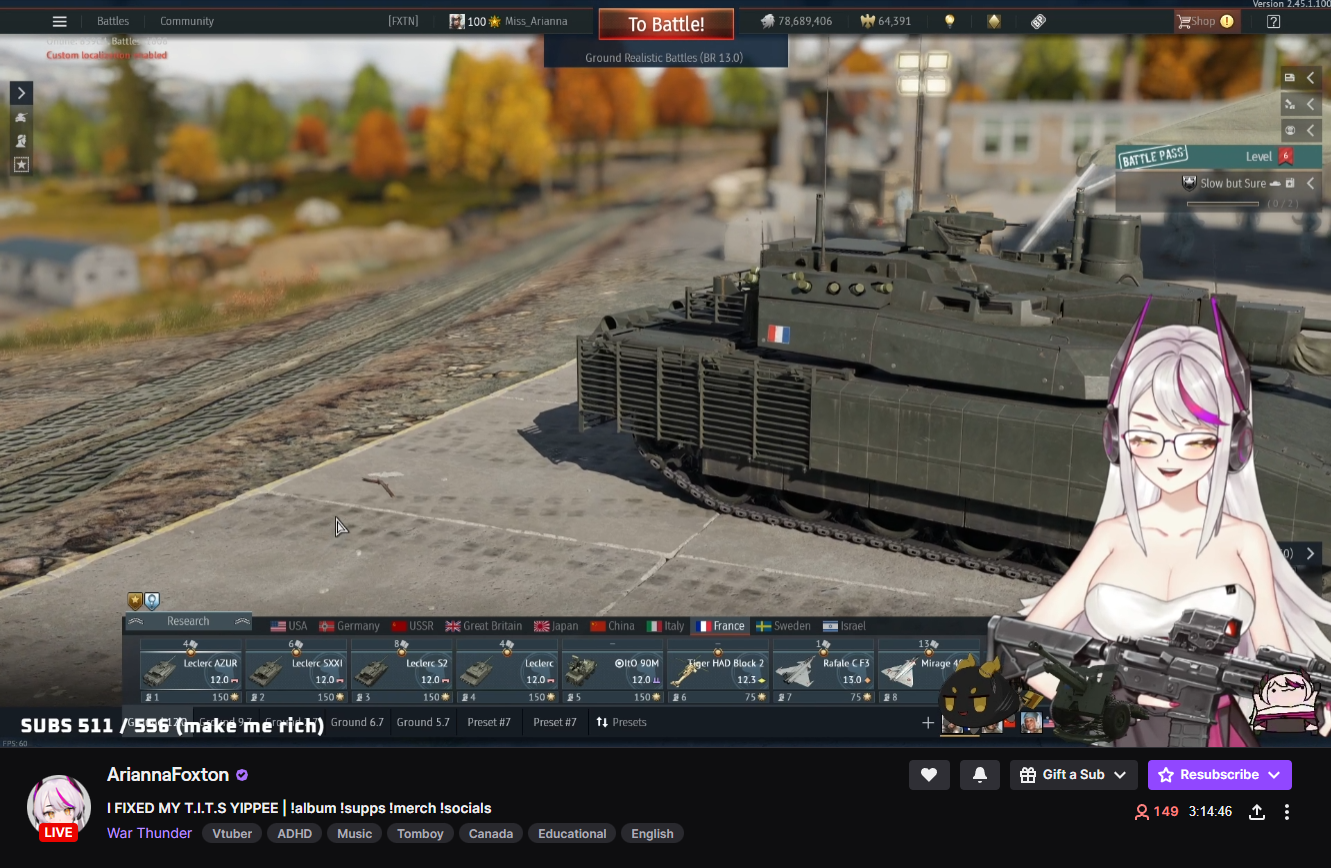Click the lightbulb icon in the top bar
Screen dimensions: 1331x868
(x=950, y=22)
